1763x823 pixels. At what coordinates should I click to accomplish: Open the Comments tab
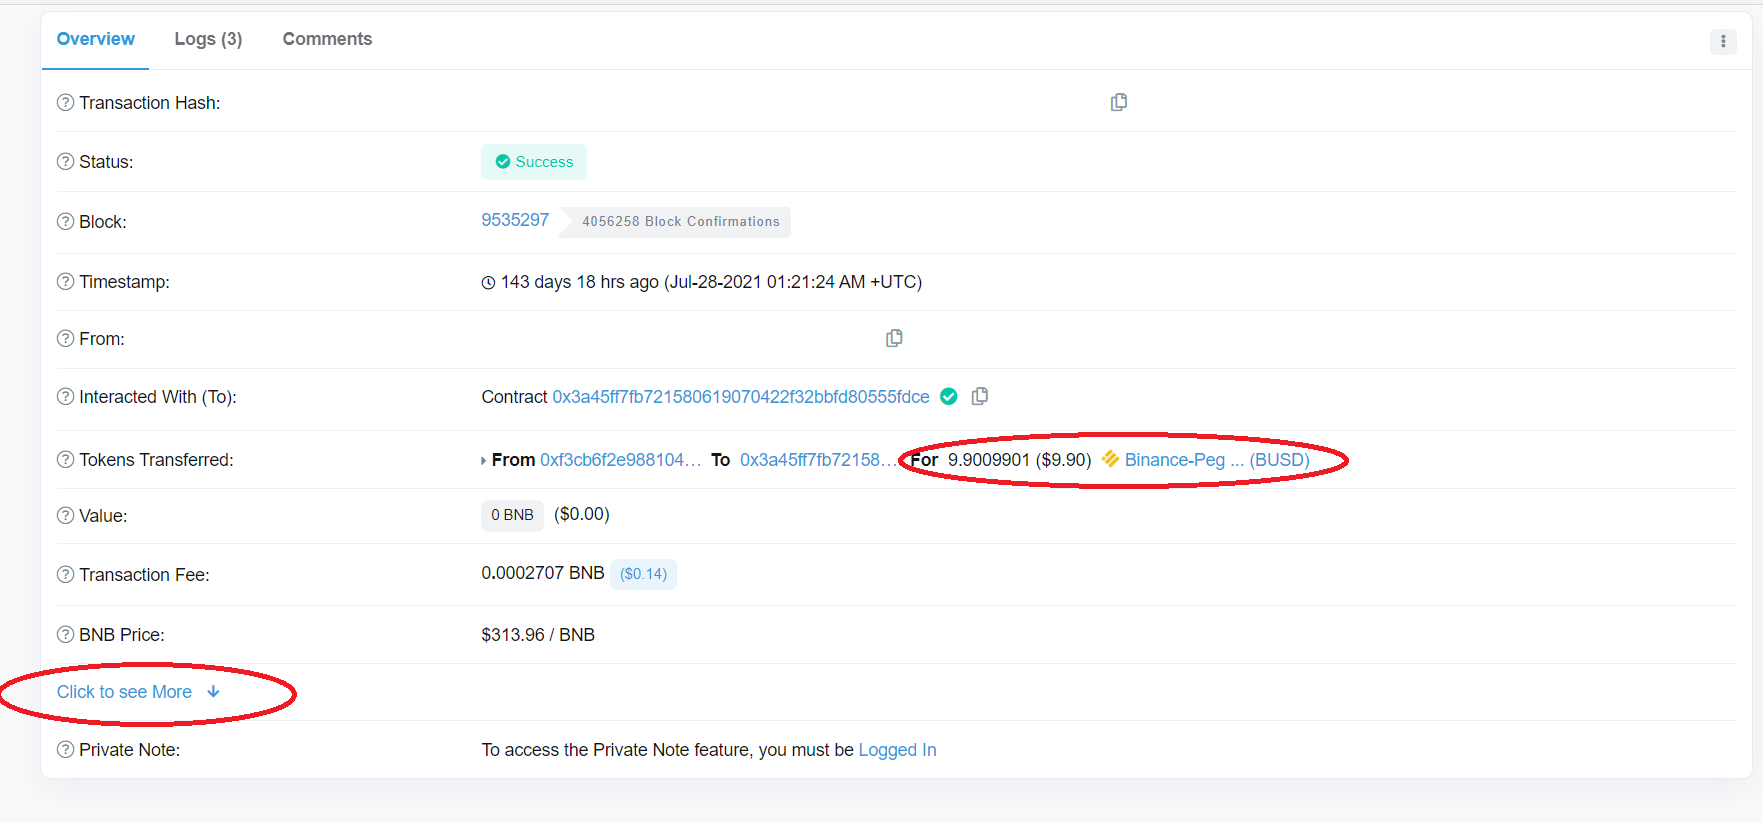(x=327, y=39)
